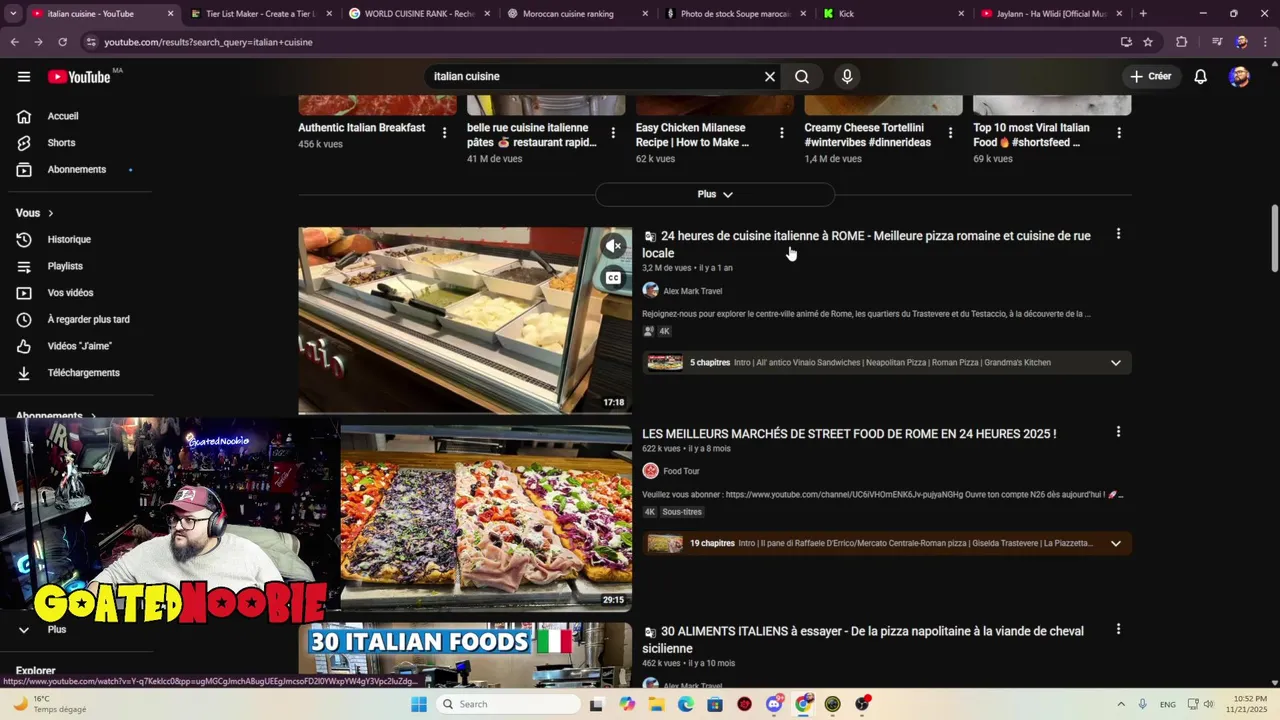The height and width of the screenshot is (720, 1280).
Task: Bookmark this page with the star
Action: tap(1148, 42)
